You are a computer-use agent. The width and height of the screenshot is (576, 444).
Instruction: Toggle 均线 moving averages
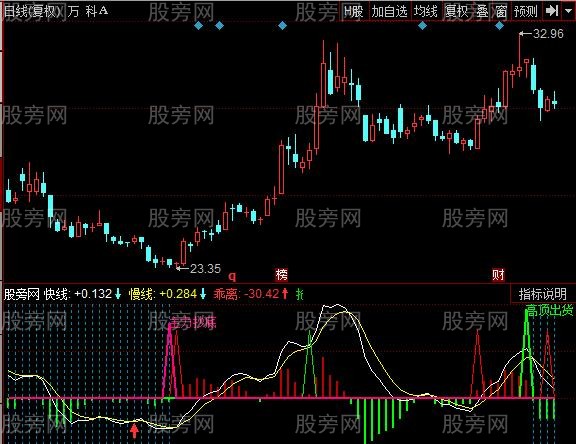(x=426, y=11)
